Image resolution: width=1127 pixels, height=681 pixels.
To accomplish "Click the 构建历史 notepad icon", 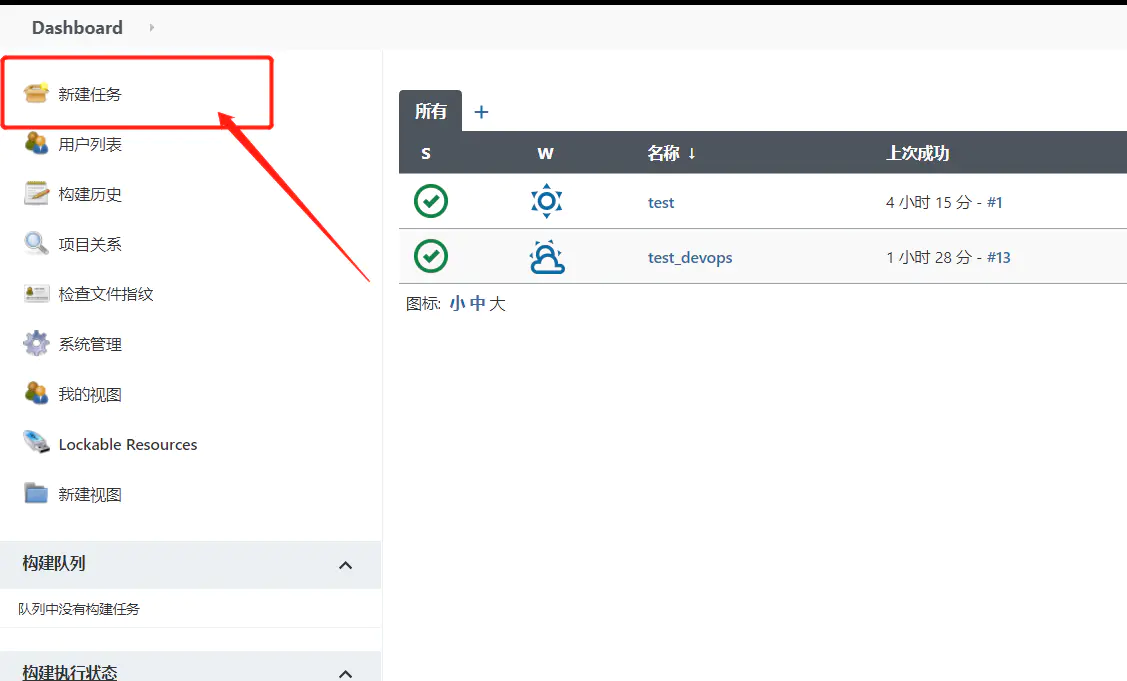I will [36, 193].
